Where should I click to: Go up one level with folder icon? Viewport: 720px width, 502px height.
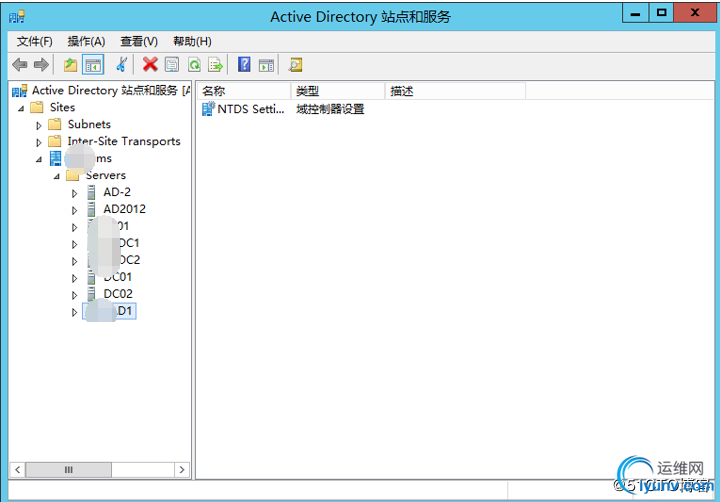point(70,65)
